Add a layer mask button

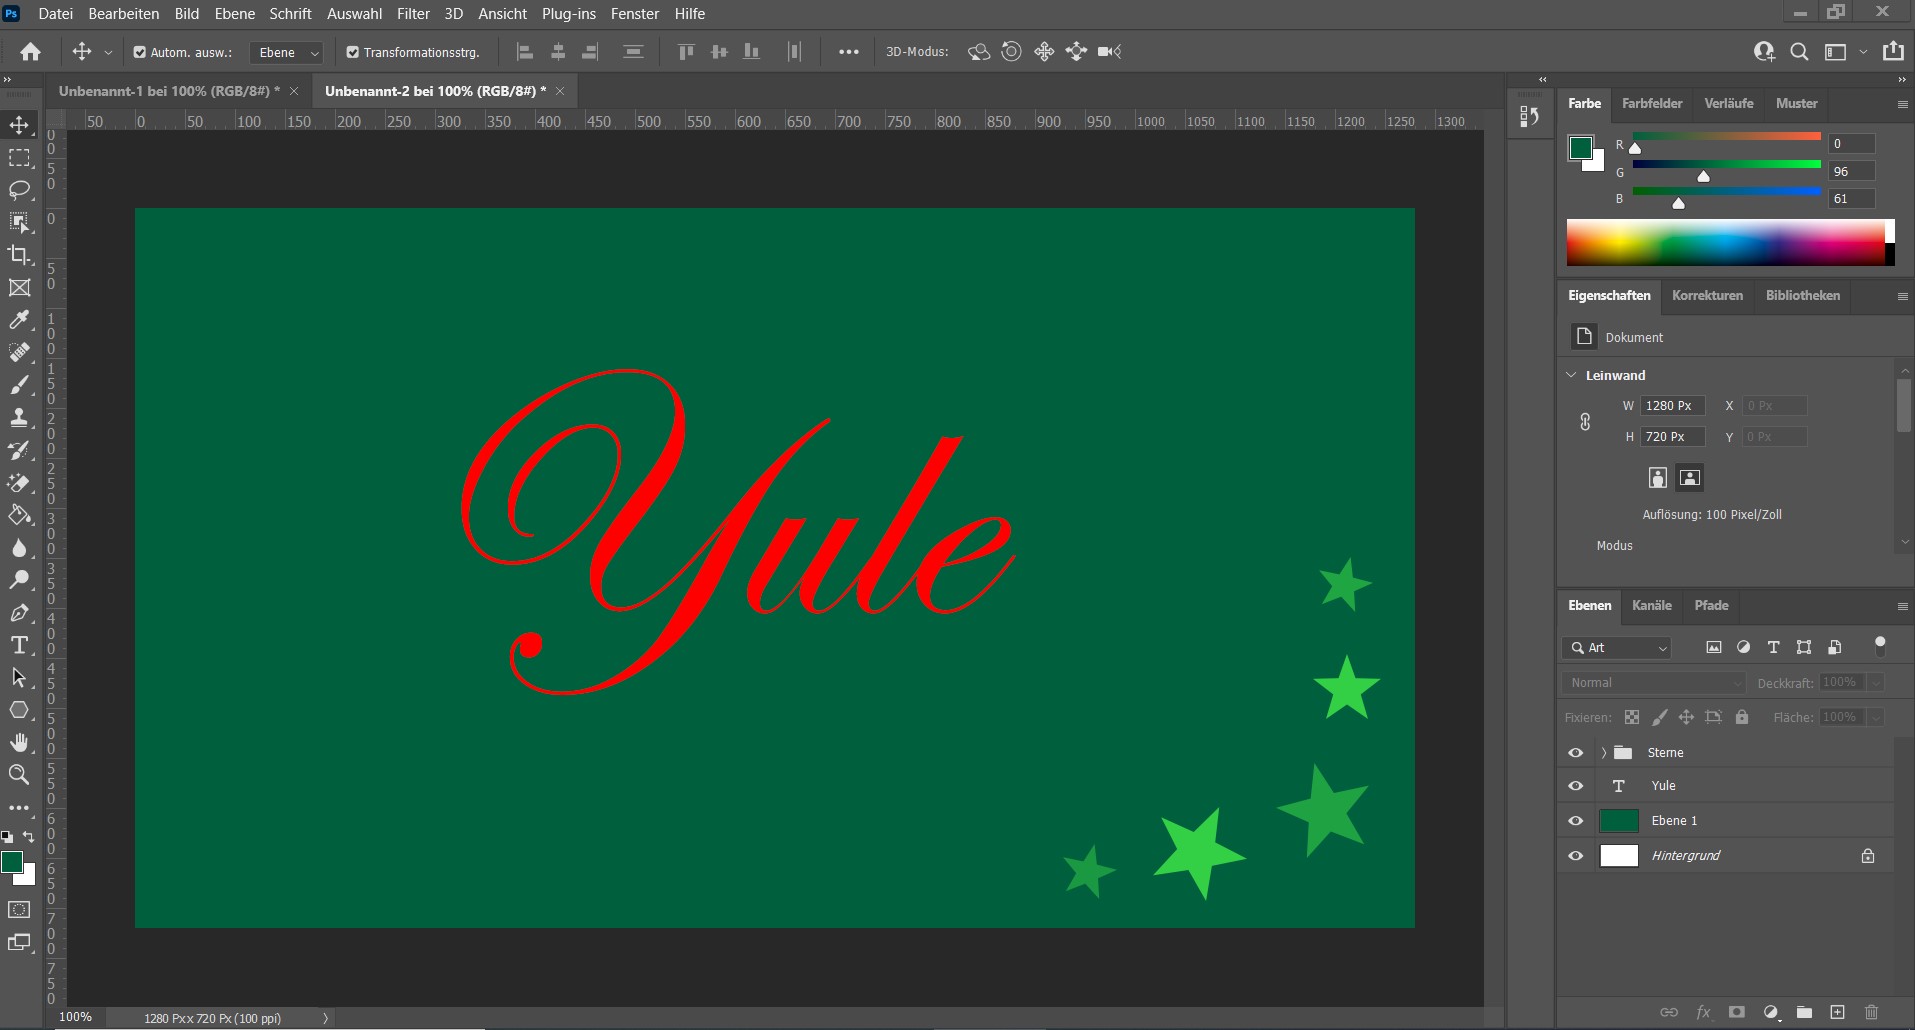(x=1737, y=1012)
